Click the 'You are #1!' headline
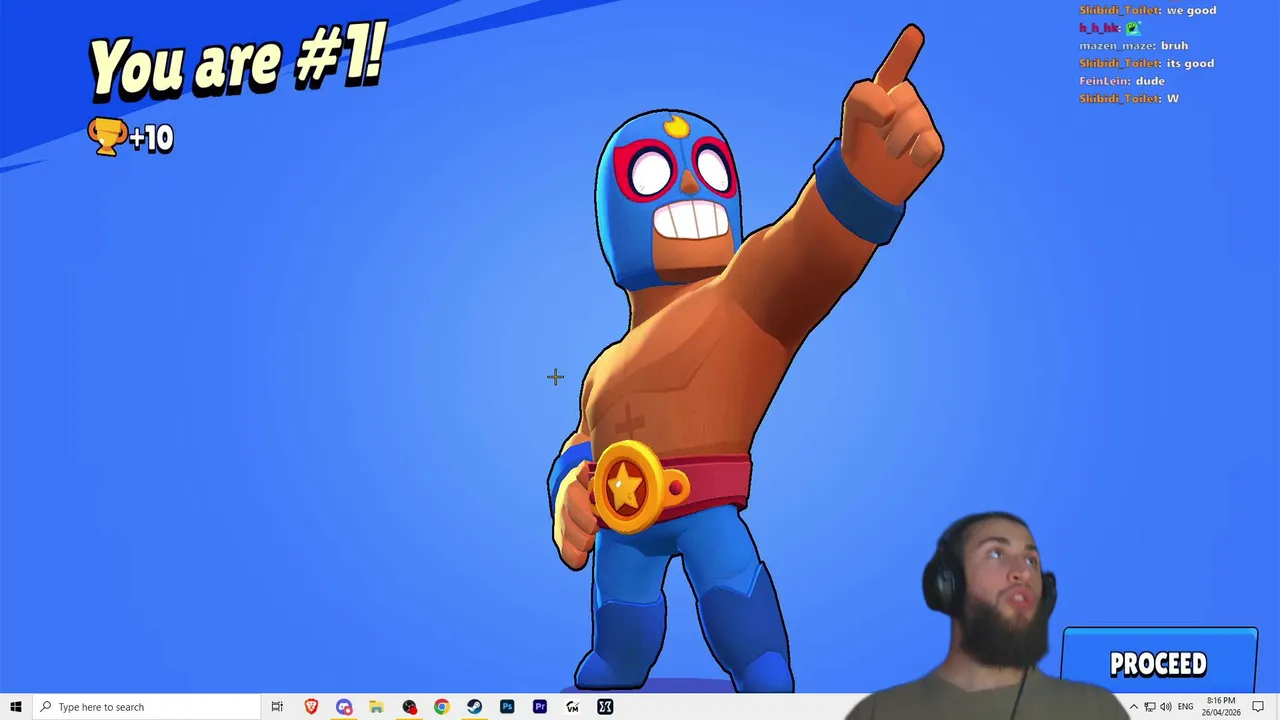The height and width of the screenshot is (720, 1280). coord(237,62)
